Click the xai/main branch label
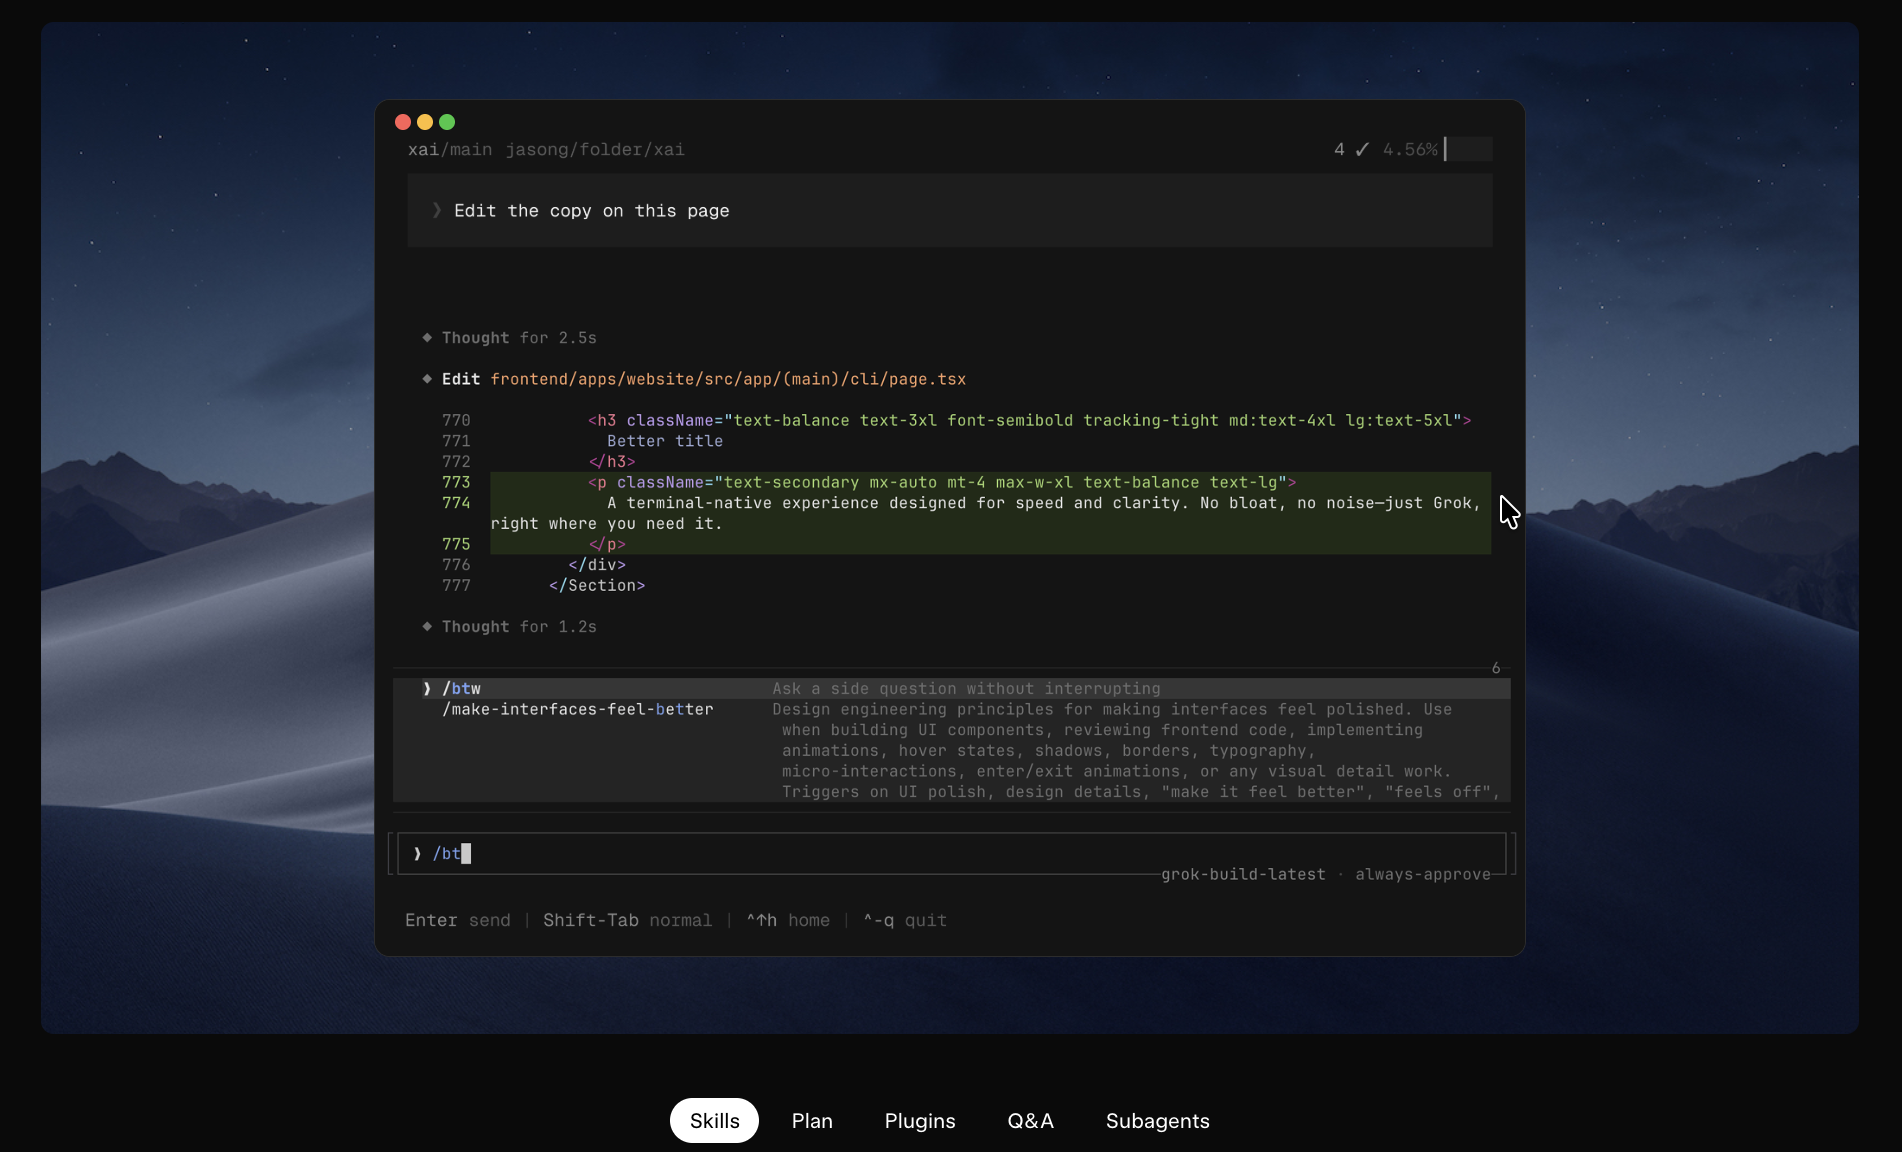The height and width of the screenshot is (1152, 1902). coord(450,149)
